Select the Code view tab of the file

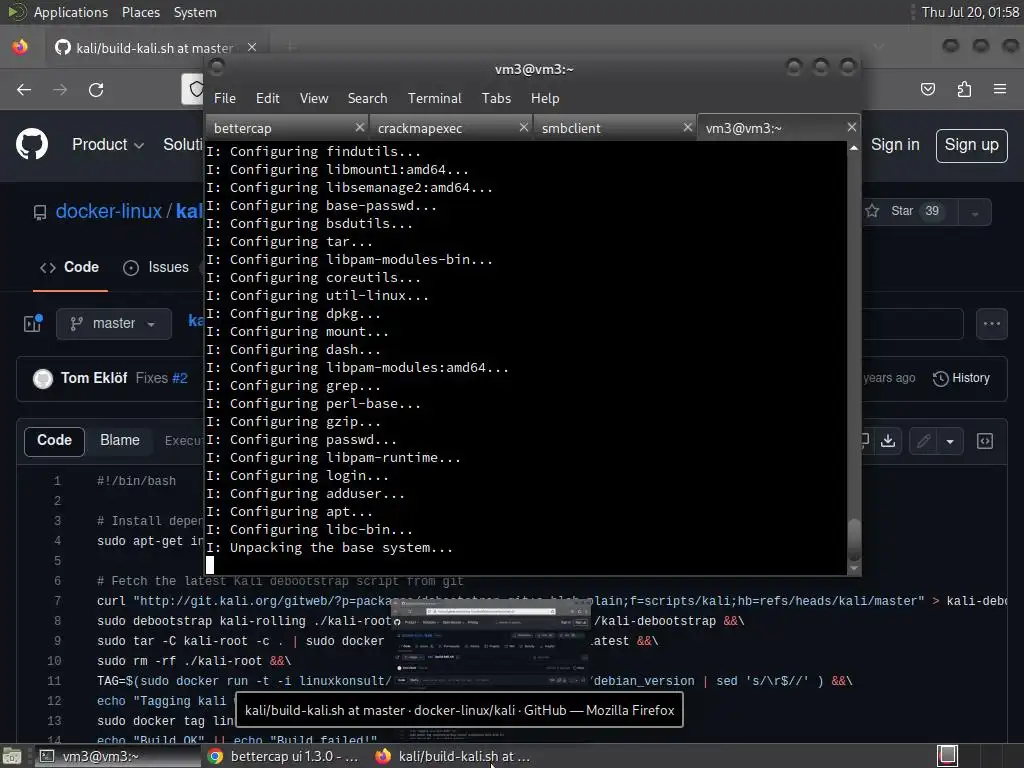coord(54,441)
